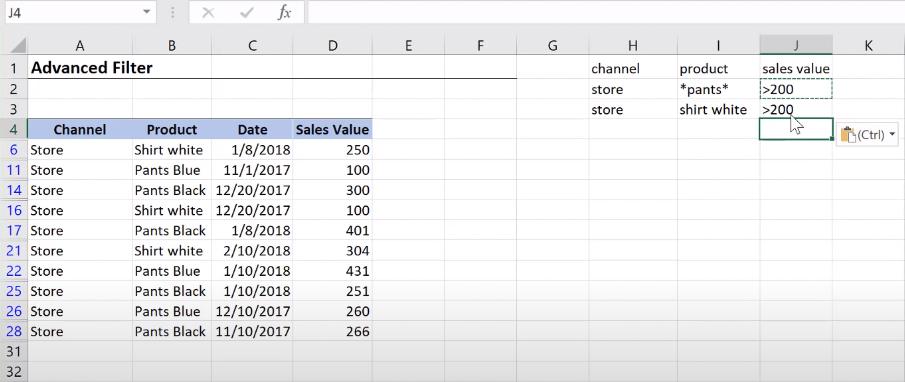This screenshot has height=382, width=905.
Task: Select row 28 header
Action: pos(14,332)
